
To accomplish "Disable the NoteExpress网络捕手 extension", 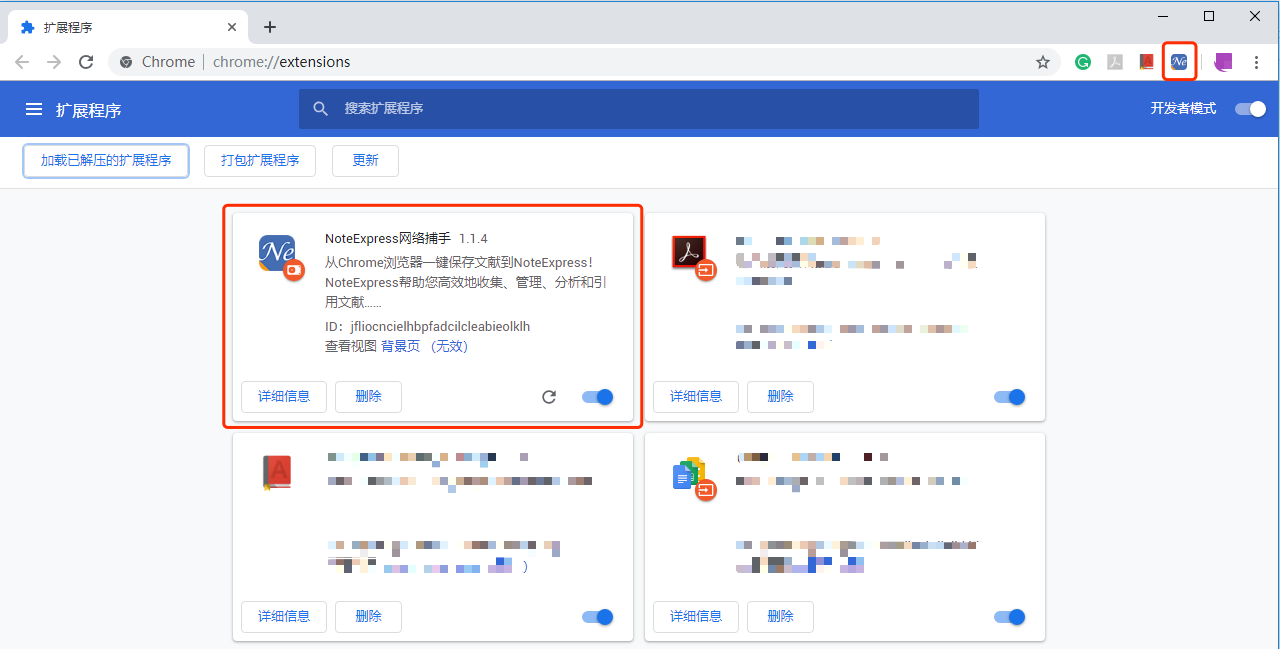I will coord(598,397).
